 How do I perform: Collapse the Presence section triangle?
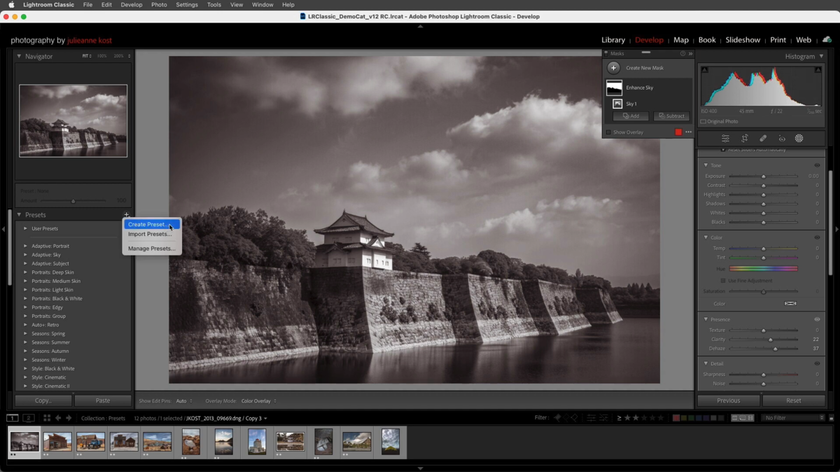pyautogui.click(x=706, y=319)
